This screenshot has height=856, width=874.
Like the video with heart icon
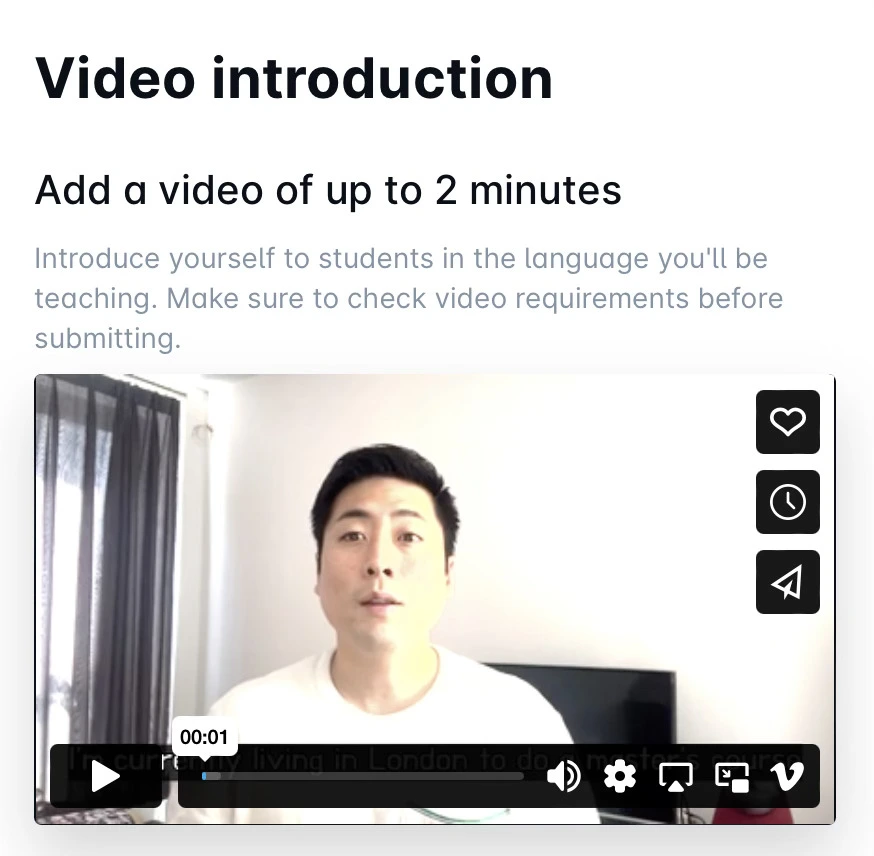point(788,422)
